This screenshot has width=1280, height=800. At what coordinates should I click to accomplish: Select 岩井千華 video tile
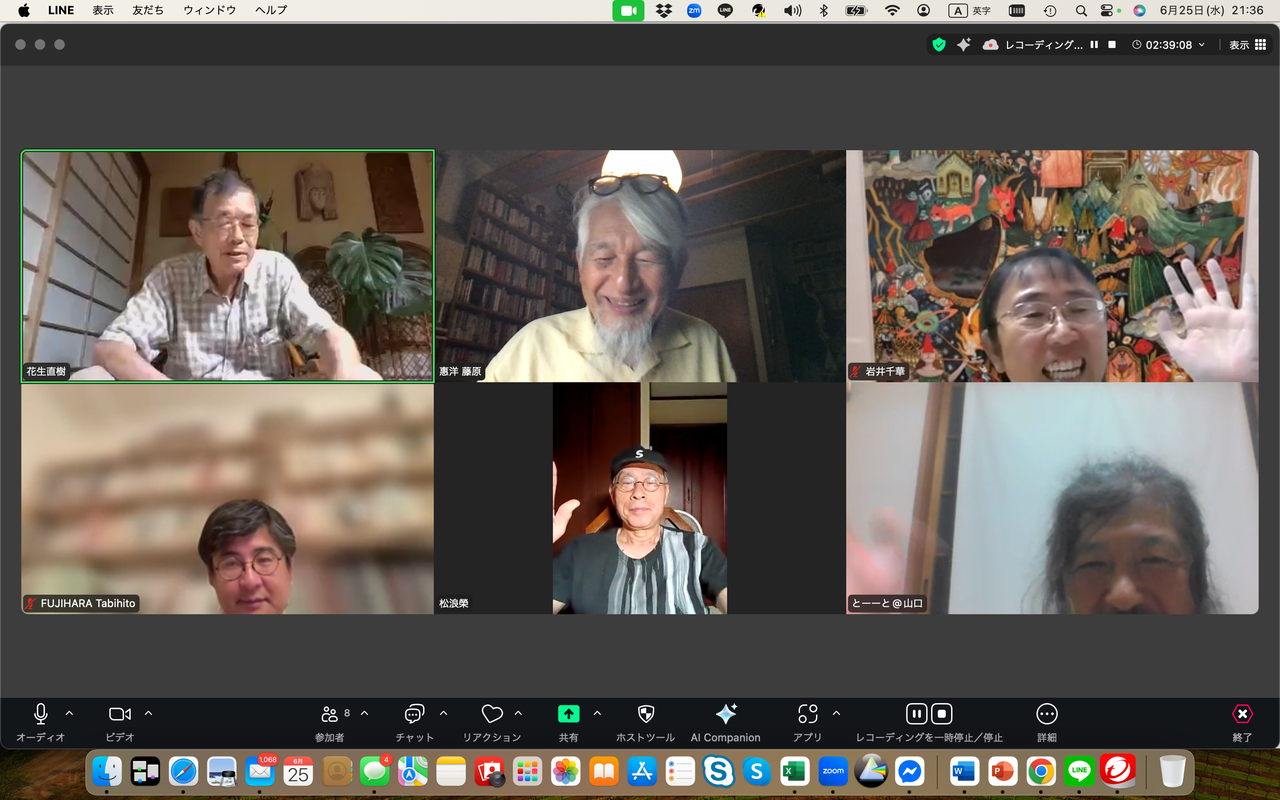click(1052, 266)
